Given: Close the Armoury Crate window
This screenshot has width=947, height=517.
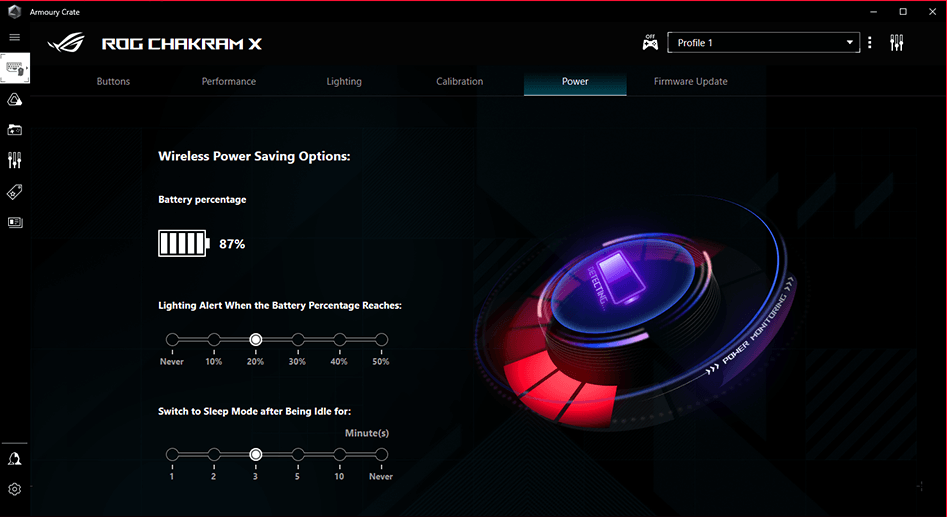Looking at the screenshot, I should (933, 11).
